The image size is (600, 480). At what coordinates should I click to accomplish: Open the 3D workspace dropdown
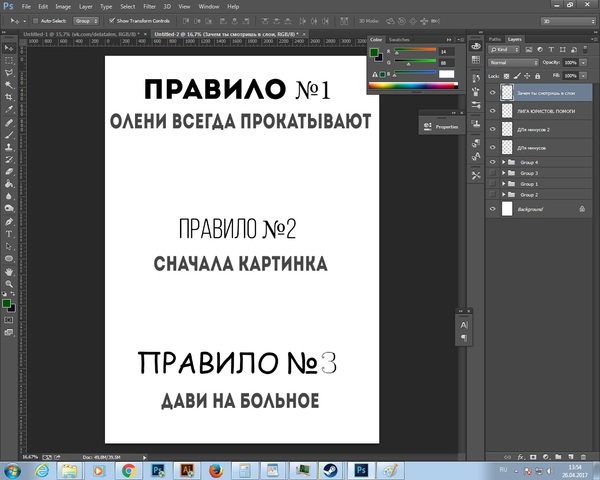(x=568, y=21)
